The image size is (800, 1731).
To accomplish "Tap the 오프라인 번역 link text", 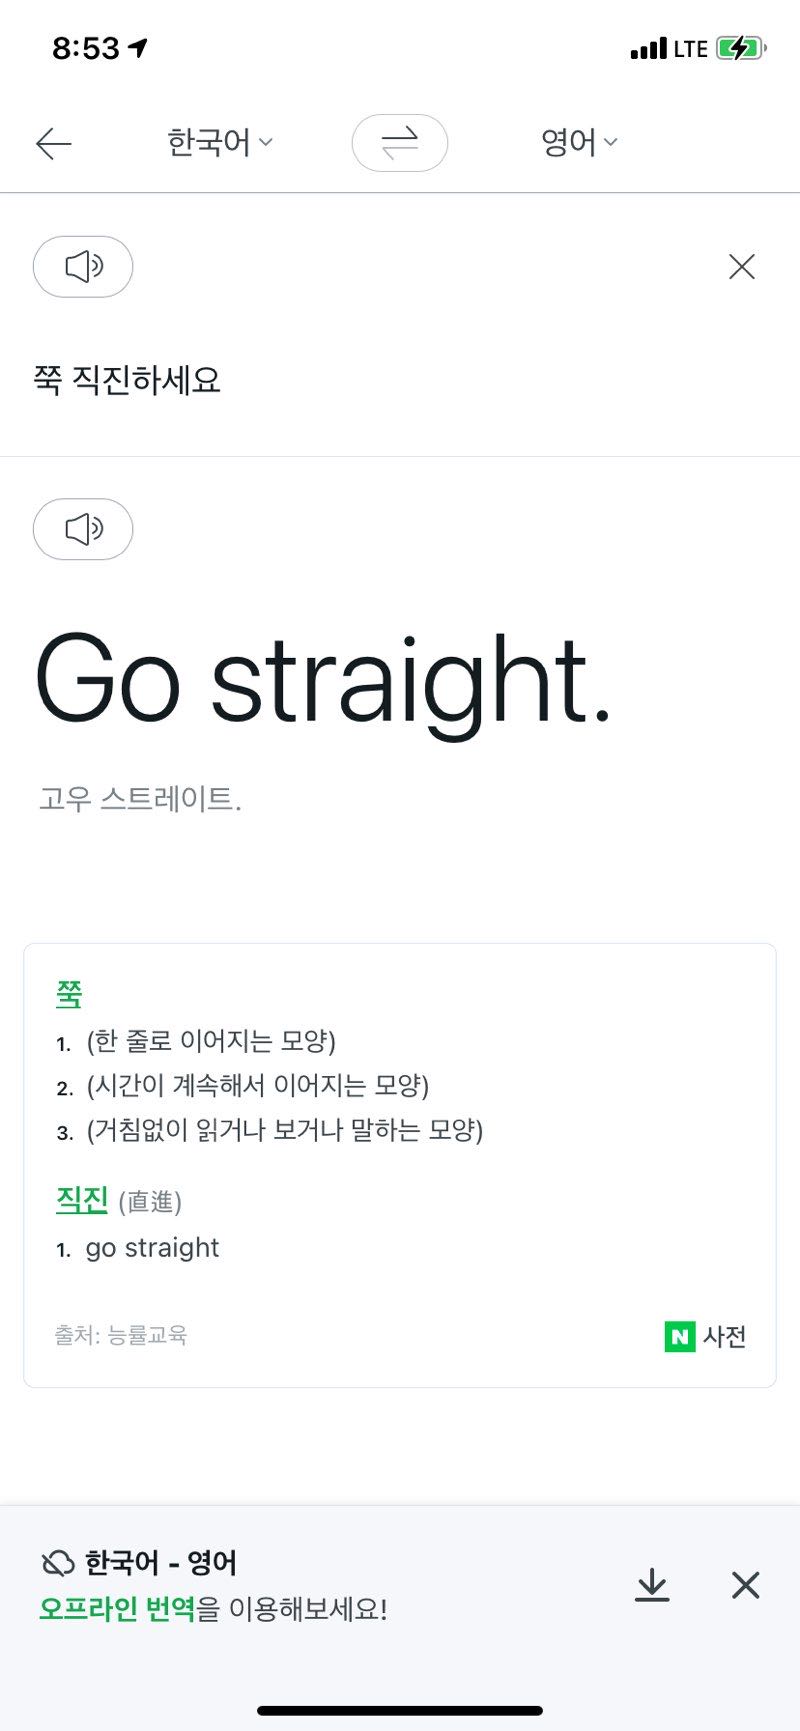I will tap(117, 1609).
